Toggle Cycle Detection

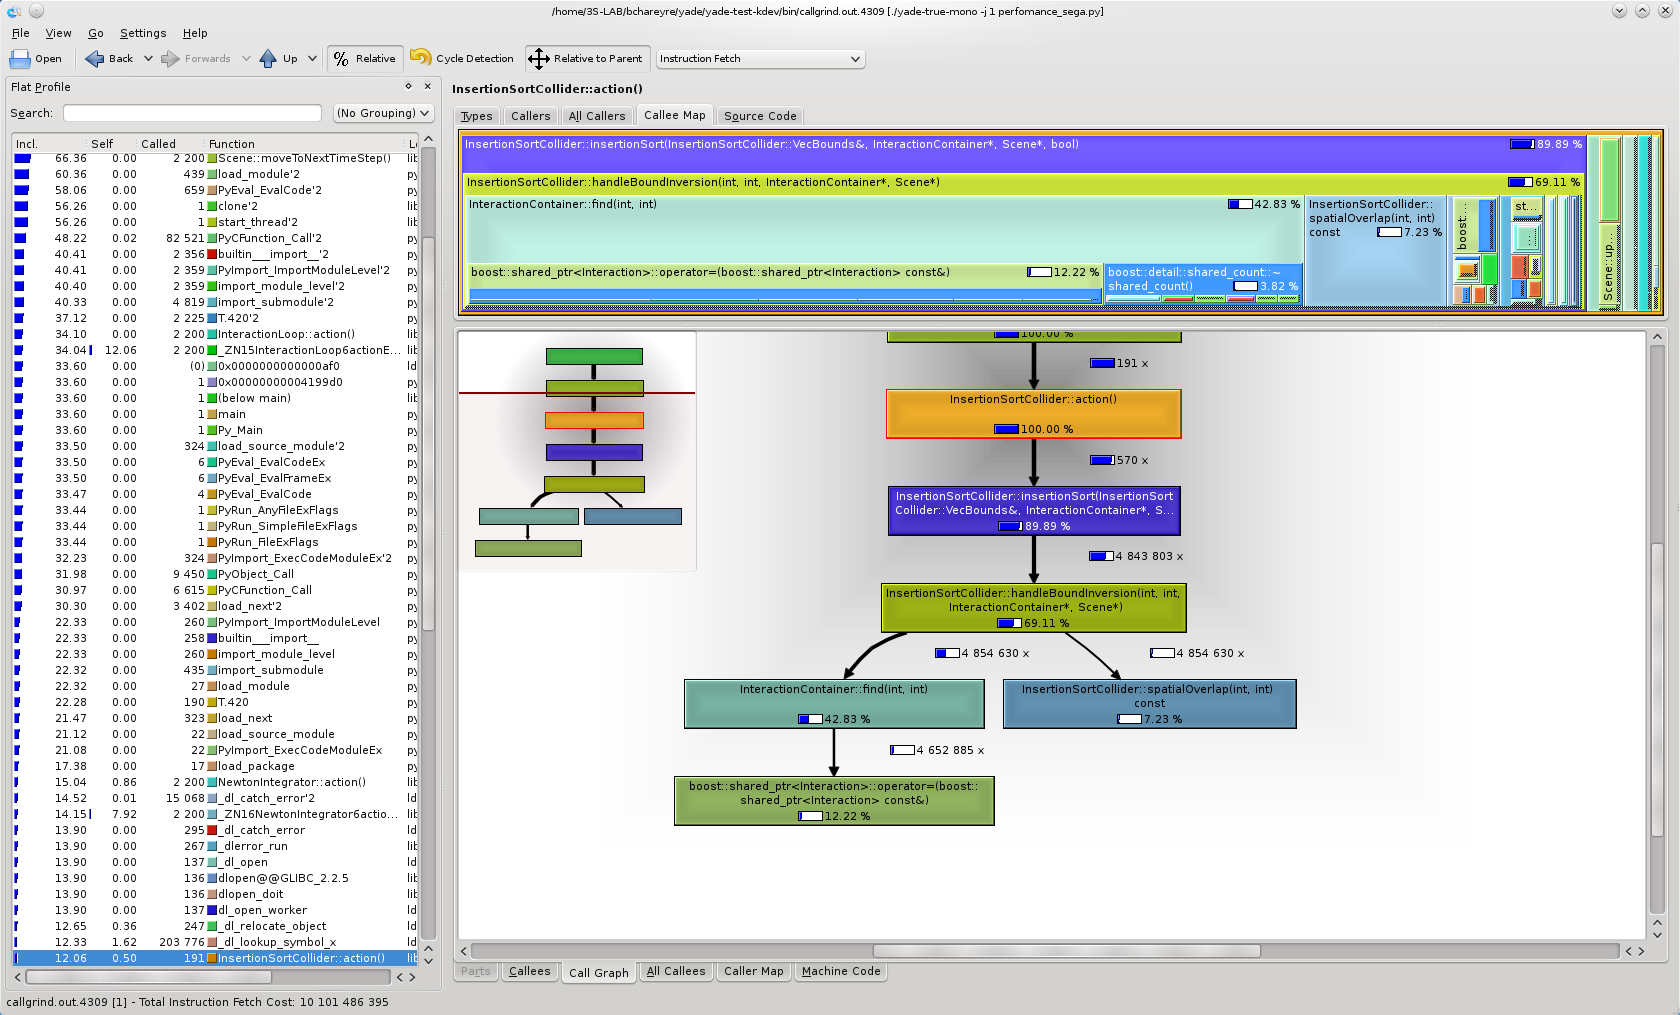click(x=462, y=59)
